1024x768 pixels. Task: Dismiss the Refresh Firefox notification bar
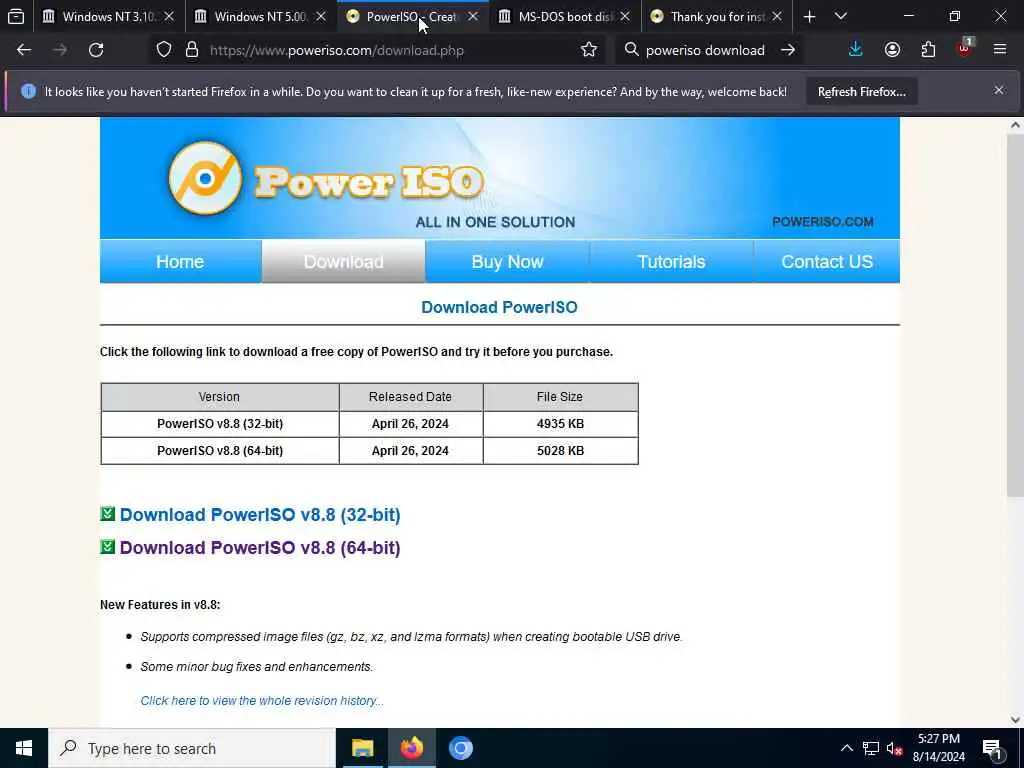(999, 90)
